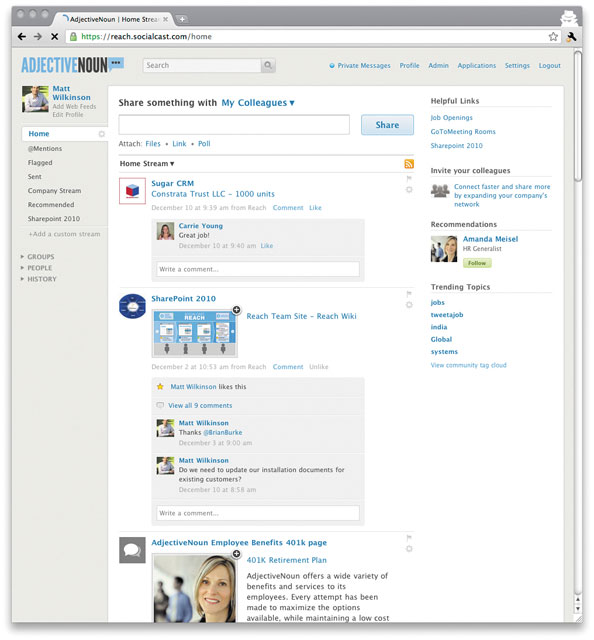The height and width of the screenshot is (640, 594).
Task: Close the AdjectiveNoun Home Stream tab
Action: click(x=165, y=19)
